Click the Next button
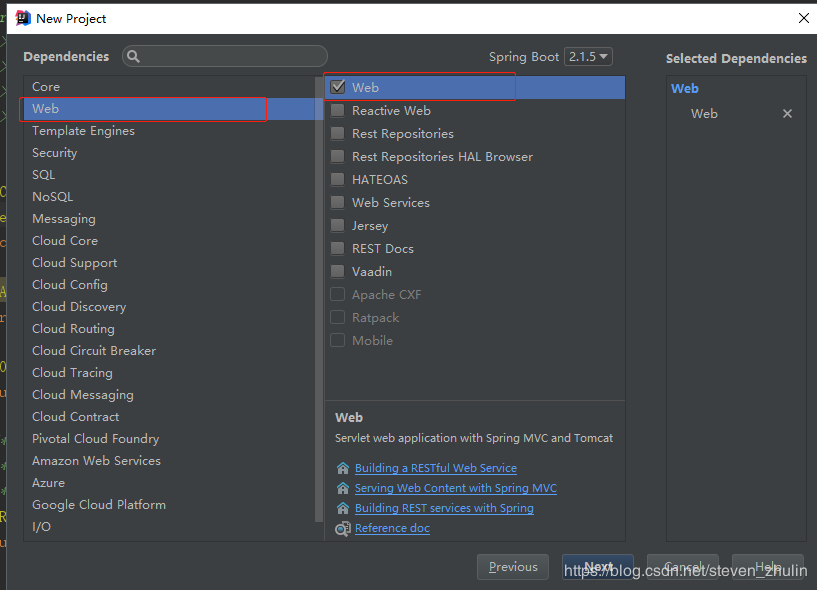This screenshot has width=817, height=590. (598, 566)
